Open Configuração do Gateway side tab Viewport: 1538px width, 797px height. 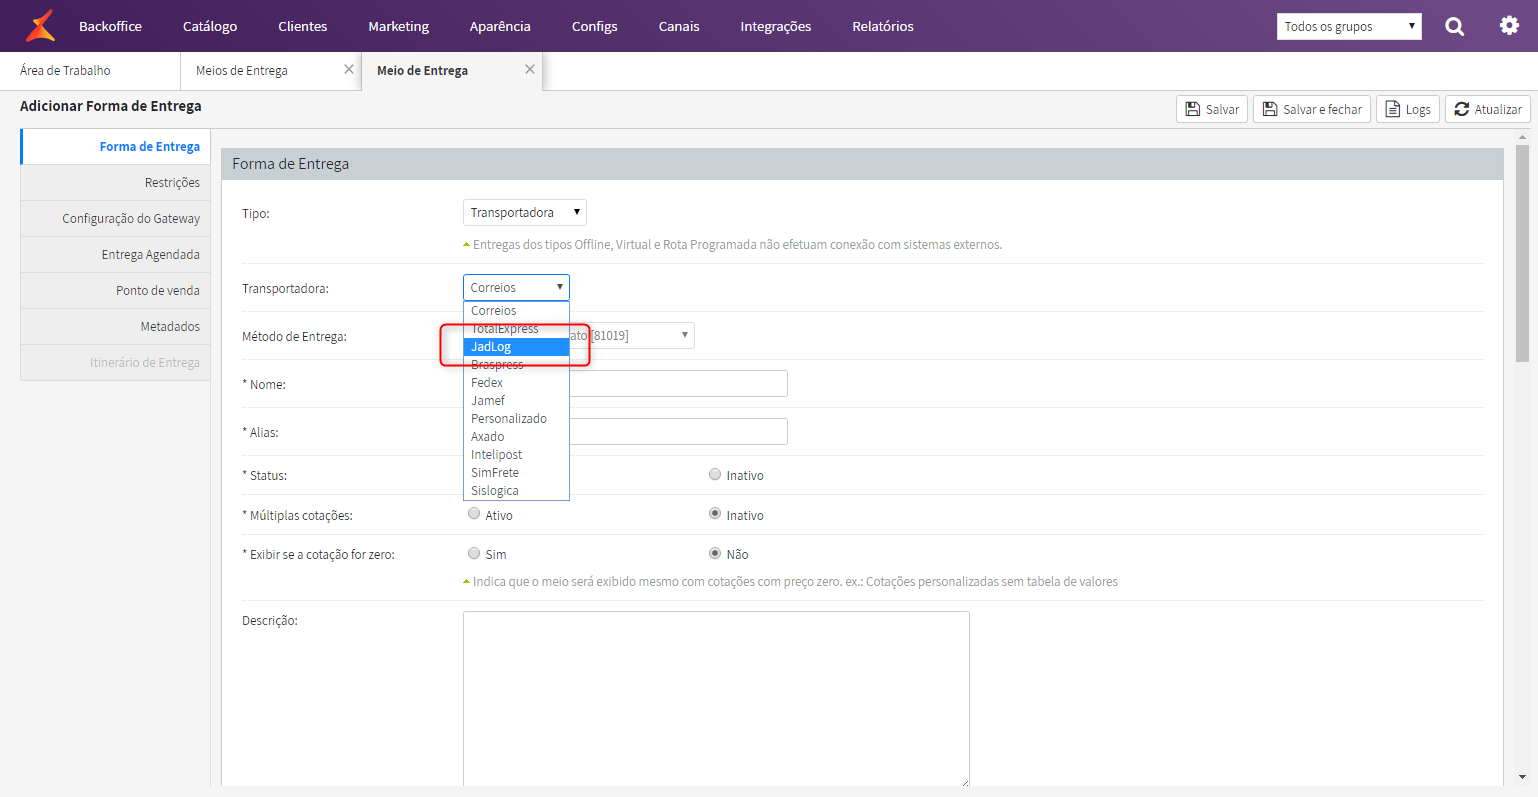116,219
